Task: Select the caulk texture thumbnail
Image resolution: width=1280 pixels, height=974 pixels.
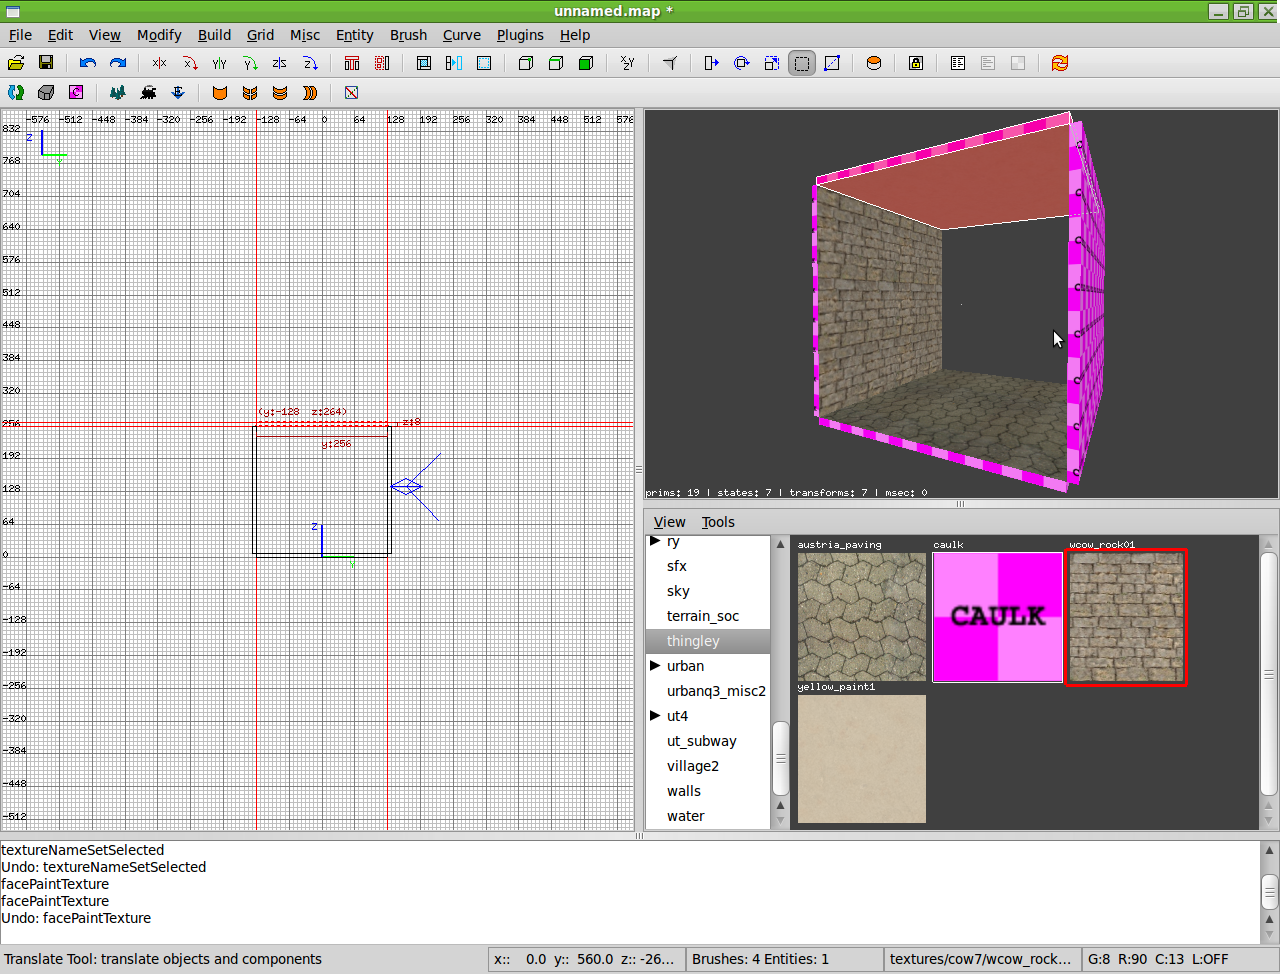Action: coord(997,617)
